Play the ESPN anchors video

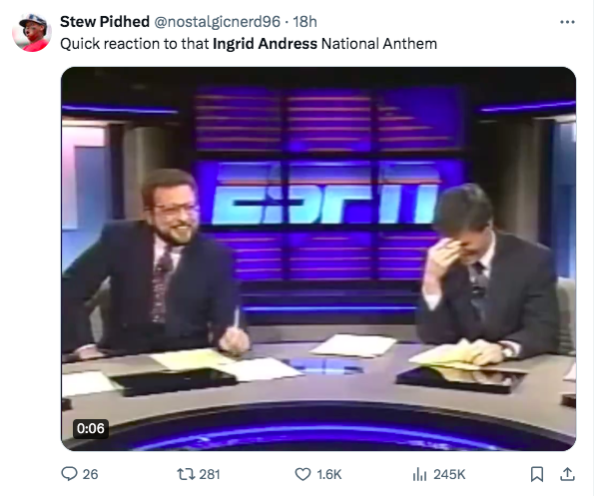click(318, 259)
